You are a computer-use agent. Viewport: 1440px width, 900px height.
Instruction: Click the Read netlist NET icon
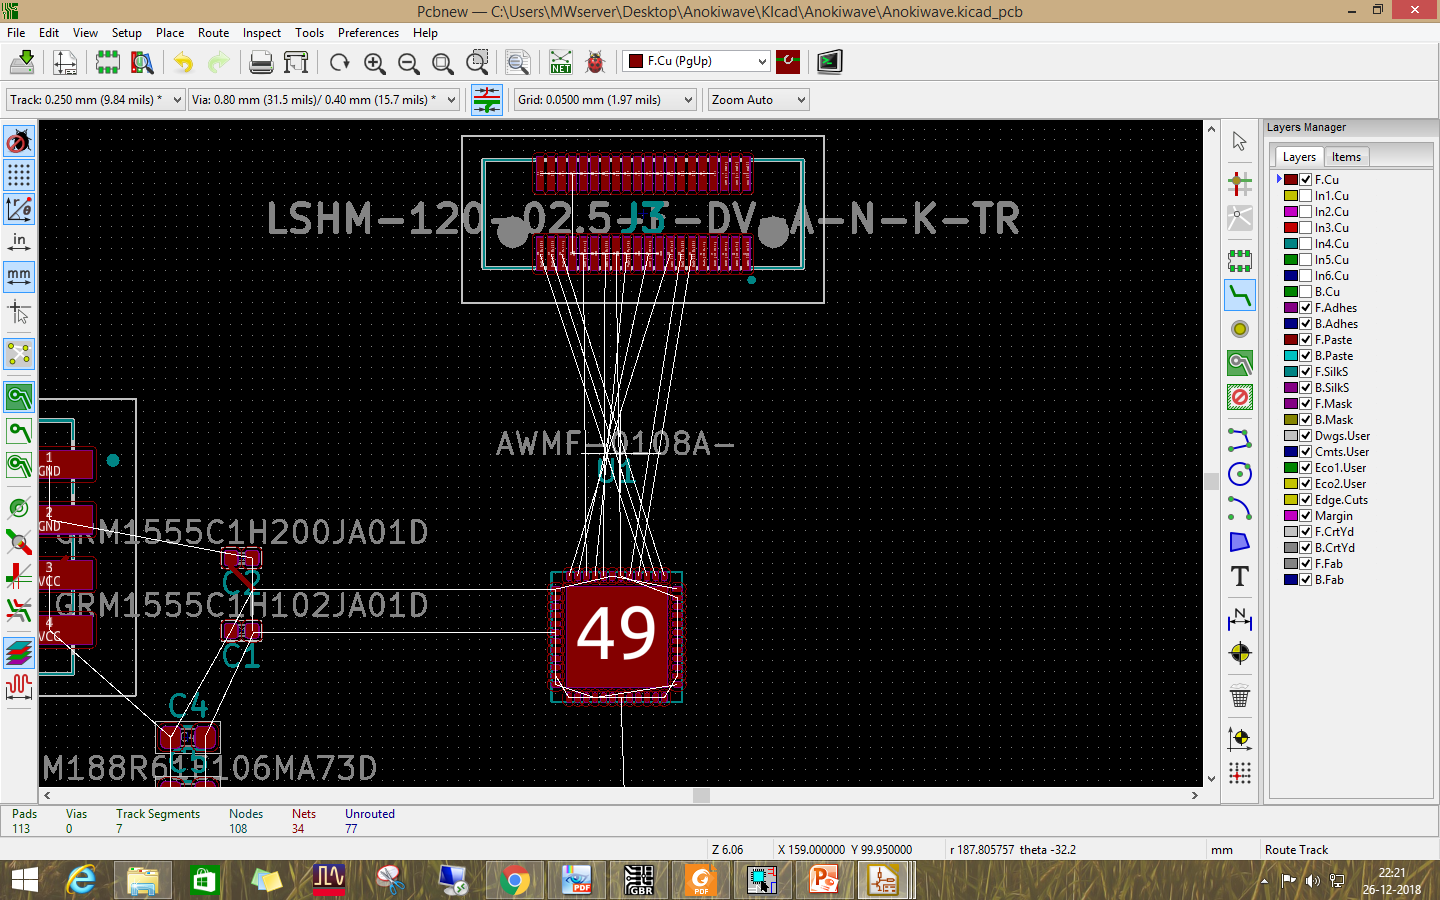point(561,62)
